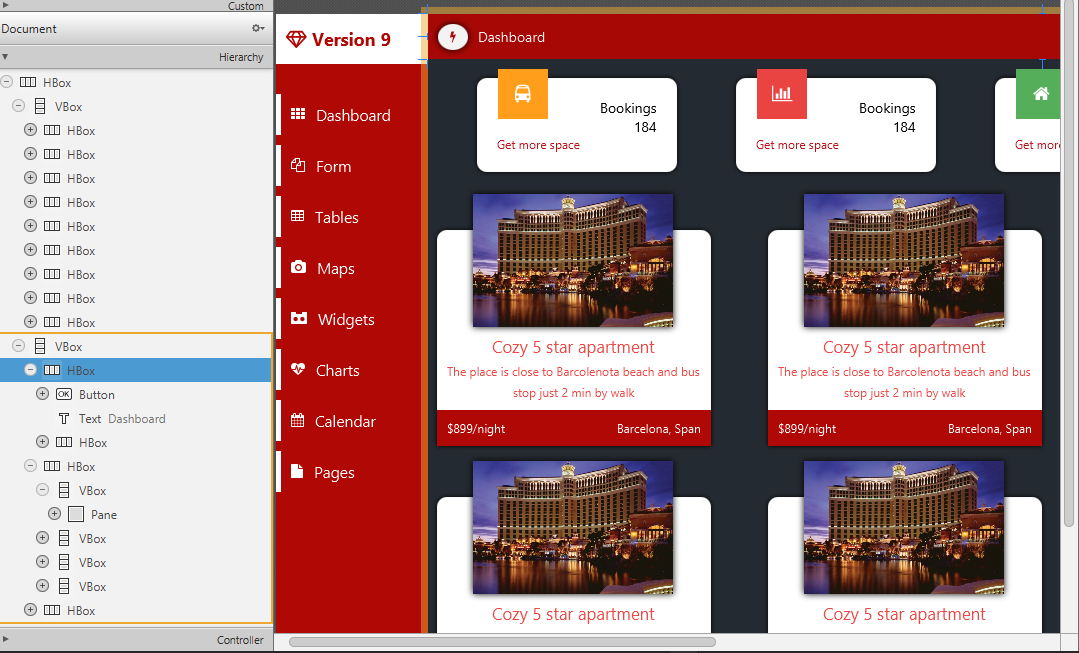The image size is (1079, 653).
Task: Expand the Button node in the Hierarchy
Action: pos(41,394)
